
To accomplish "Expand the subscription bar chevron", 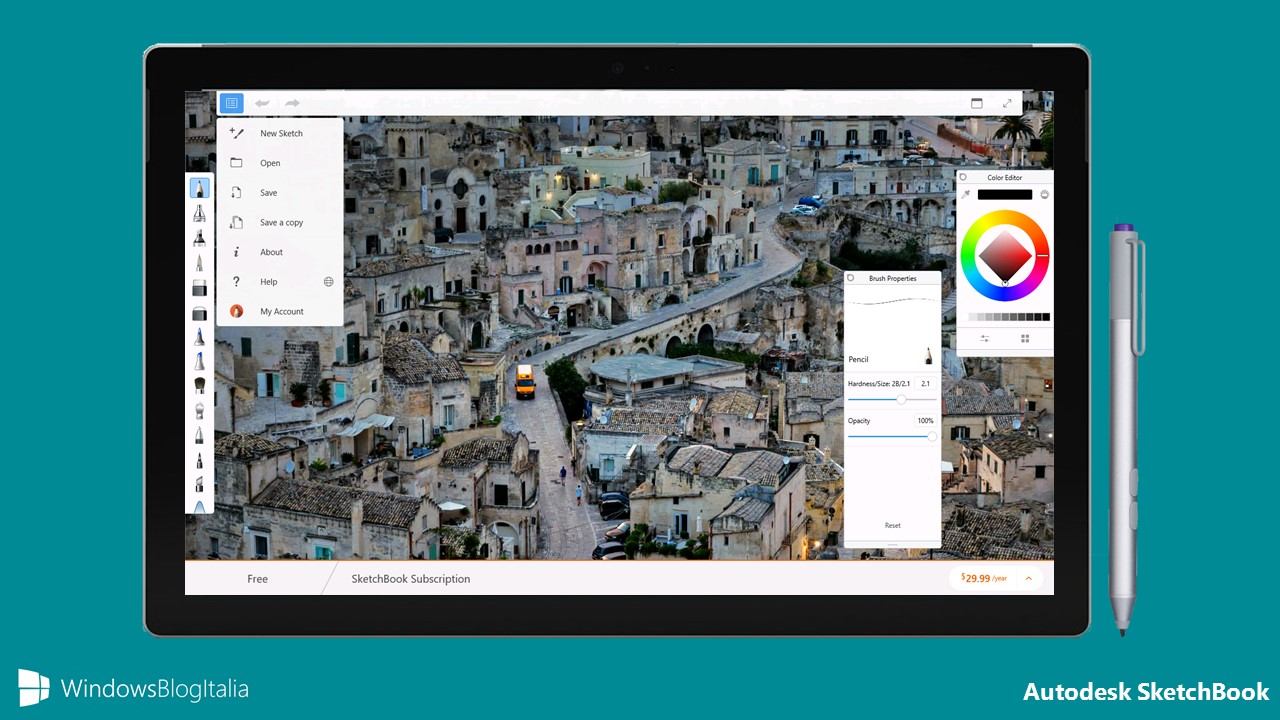I will click(x=1029, y=578).
